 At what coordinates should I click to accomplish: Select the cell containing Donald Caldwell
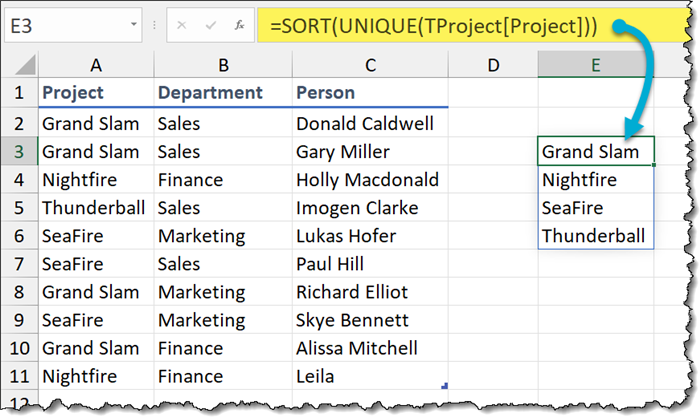click(x=370, y=124)
